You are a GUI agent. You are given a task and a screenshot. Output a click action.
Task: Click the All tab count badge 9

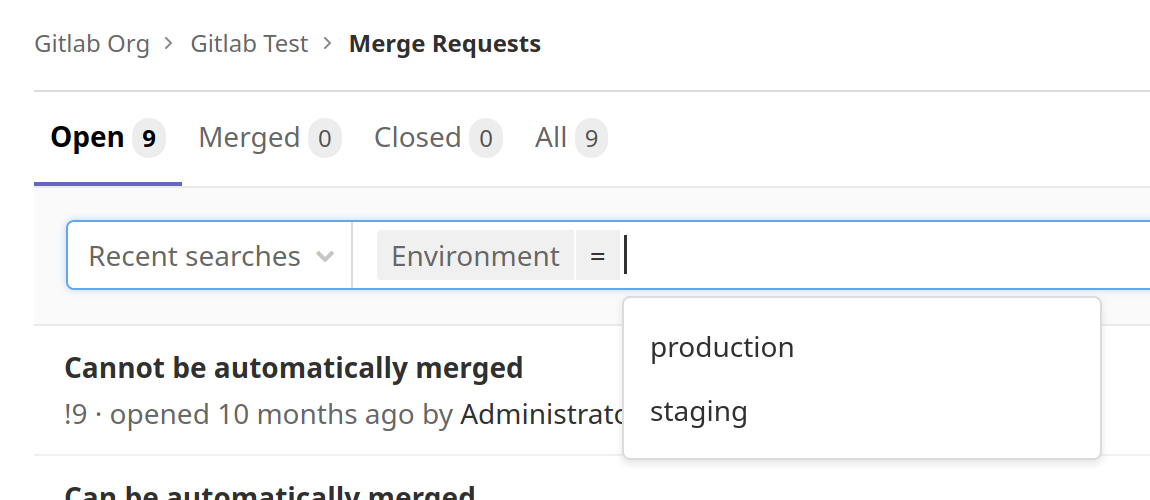coord(591,138)
